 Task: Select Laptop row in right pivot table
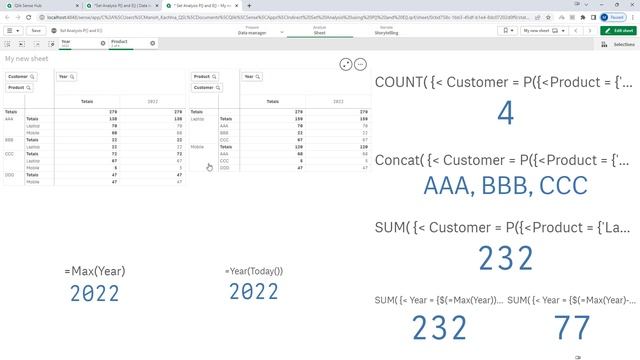point(197,119)
